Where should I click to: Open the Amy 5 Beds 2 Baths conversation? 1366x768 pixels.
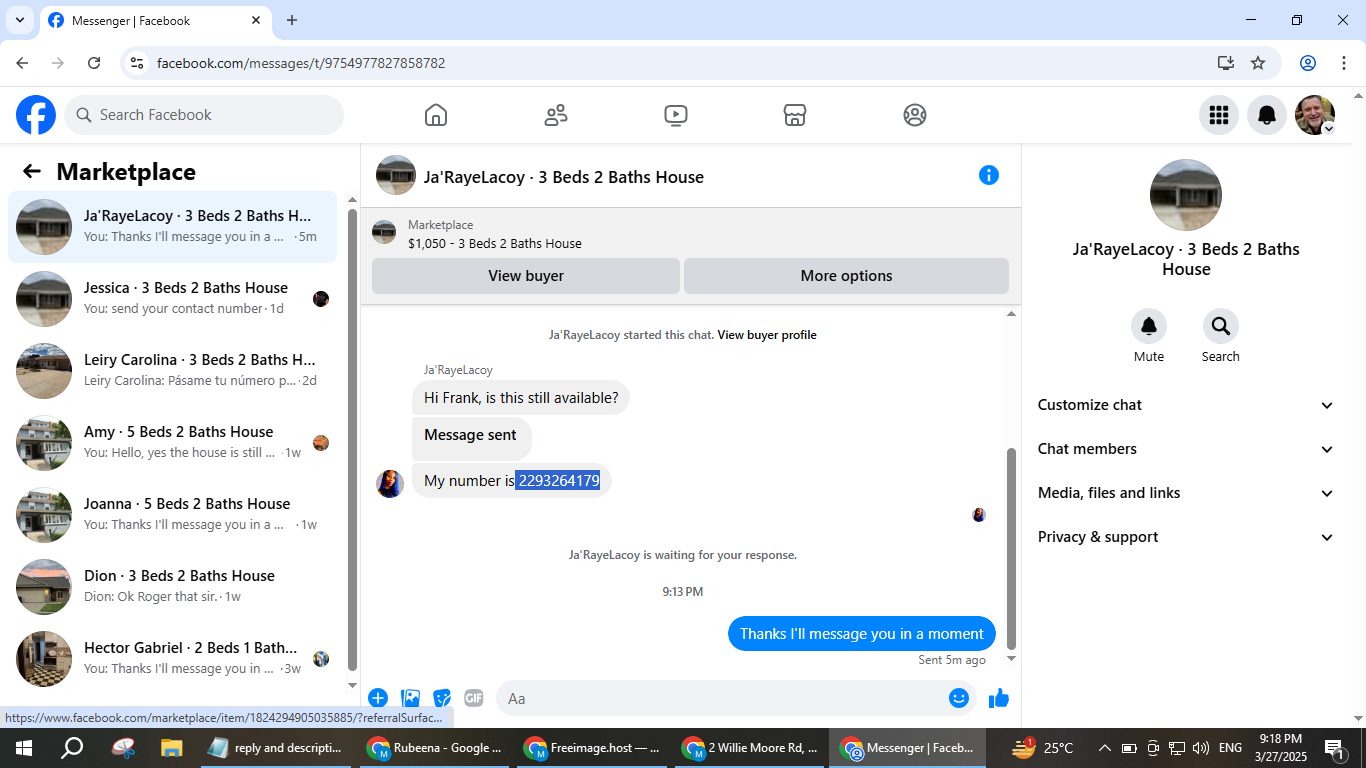point(173,442)
